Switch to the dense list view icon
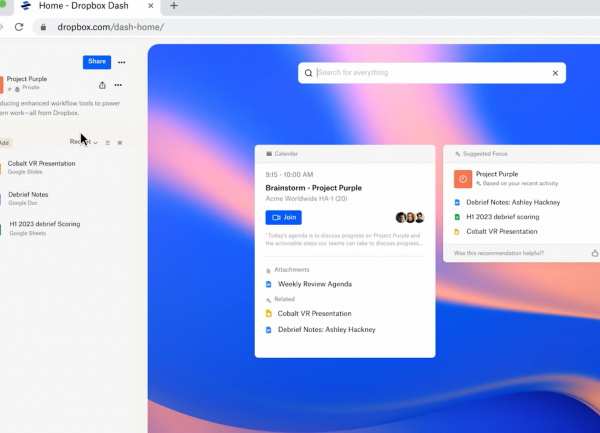The image size is (600, 433). click(120, 143)
